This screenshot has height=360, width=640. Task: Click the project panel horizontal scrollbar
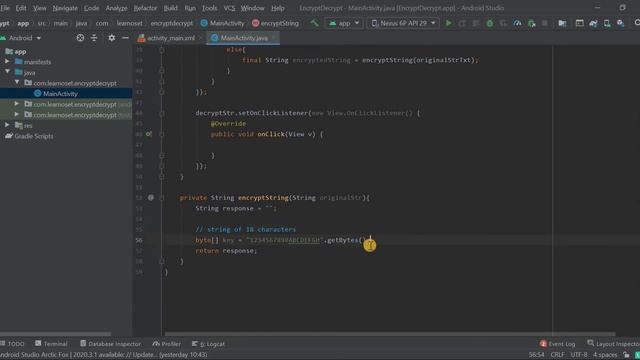pos(55,334)
